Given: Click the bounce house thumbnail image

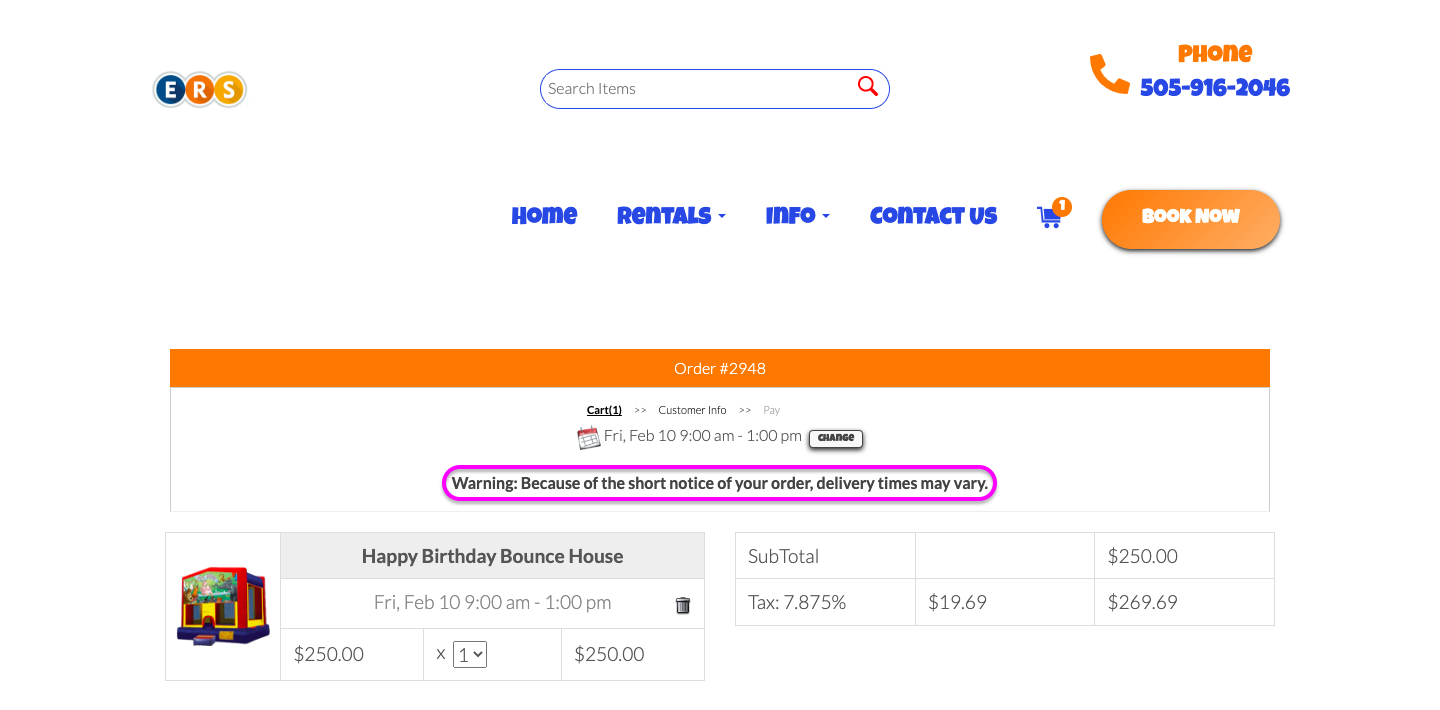Looking at the screenshot, I should pyautogui.click(x=223, y=606).
